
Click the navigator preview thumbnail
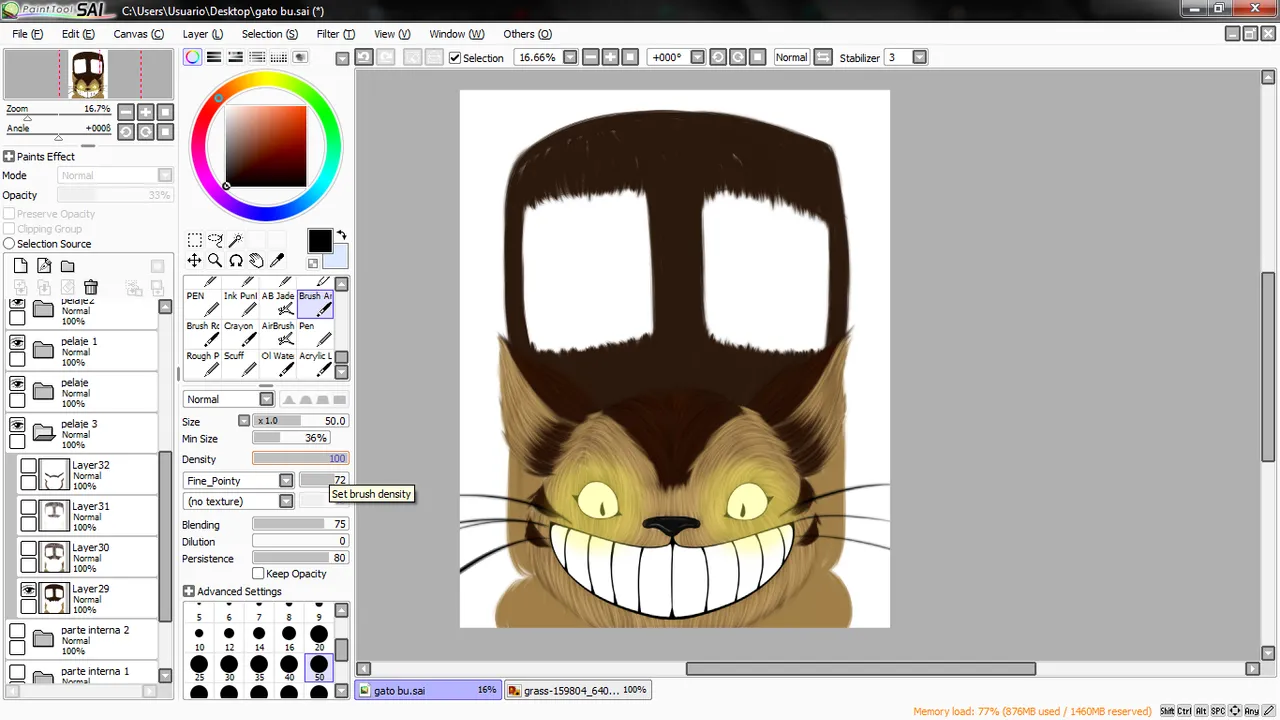coord(88,74)
